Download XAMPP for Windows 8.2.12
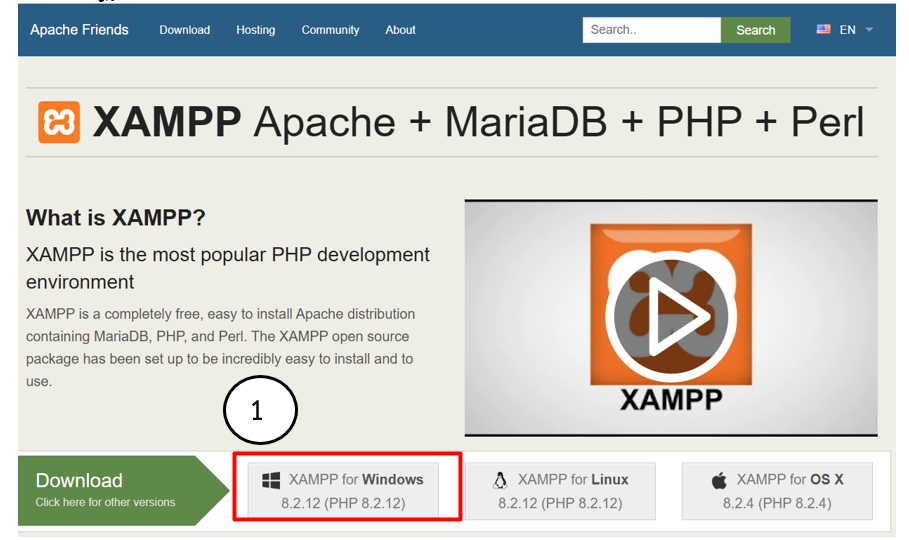Viewport: 909px width, 540px height. 343,491
